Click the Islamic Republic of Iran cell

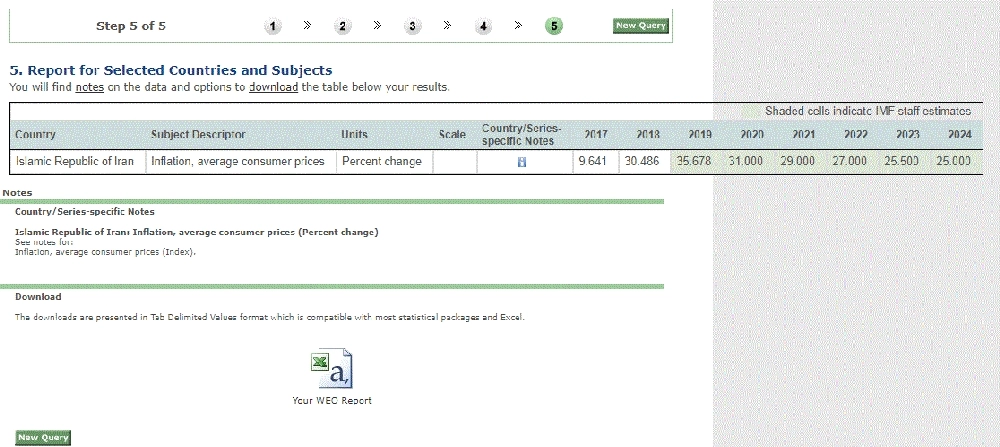point(75,161)
